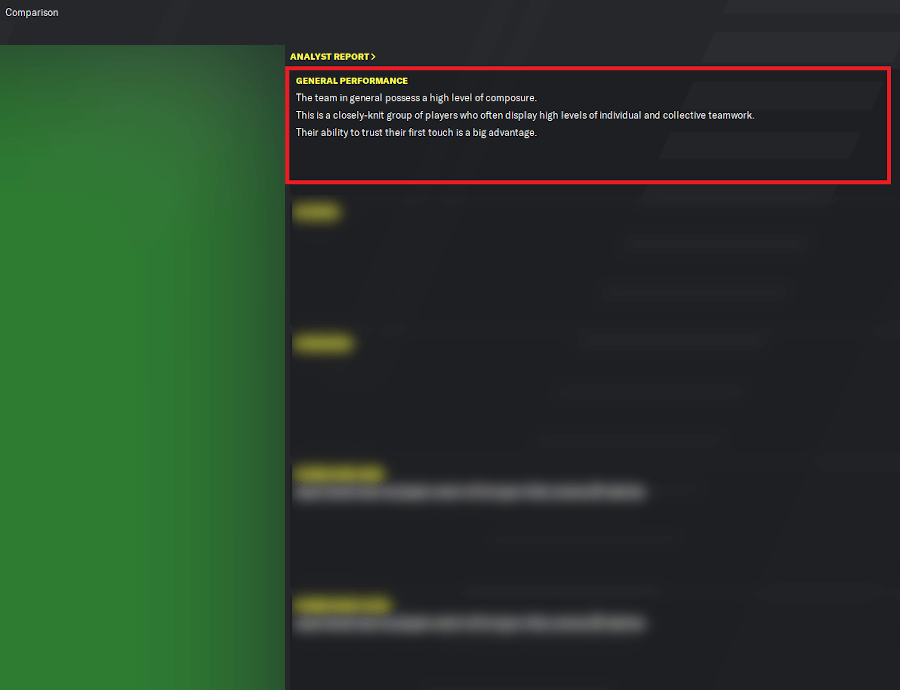Click the word 'composure' in the report
900x690 pixels.
coord(511,98)
